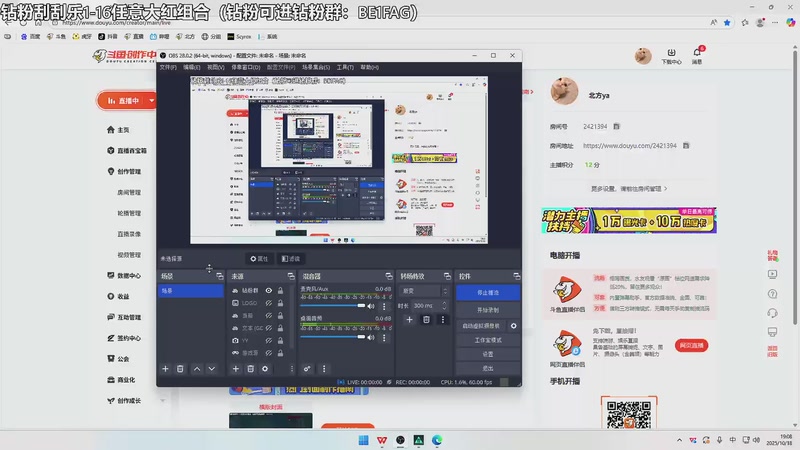Image resolution: width=800 pixels, height=450 pixels.
Task: Click the help question-mark icon on right sidebar
Action: click(x=772, y=294)
